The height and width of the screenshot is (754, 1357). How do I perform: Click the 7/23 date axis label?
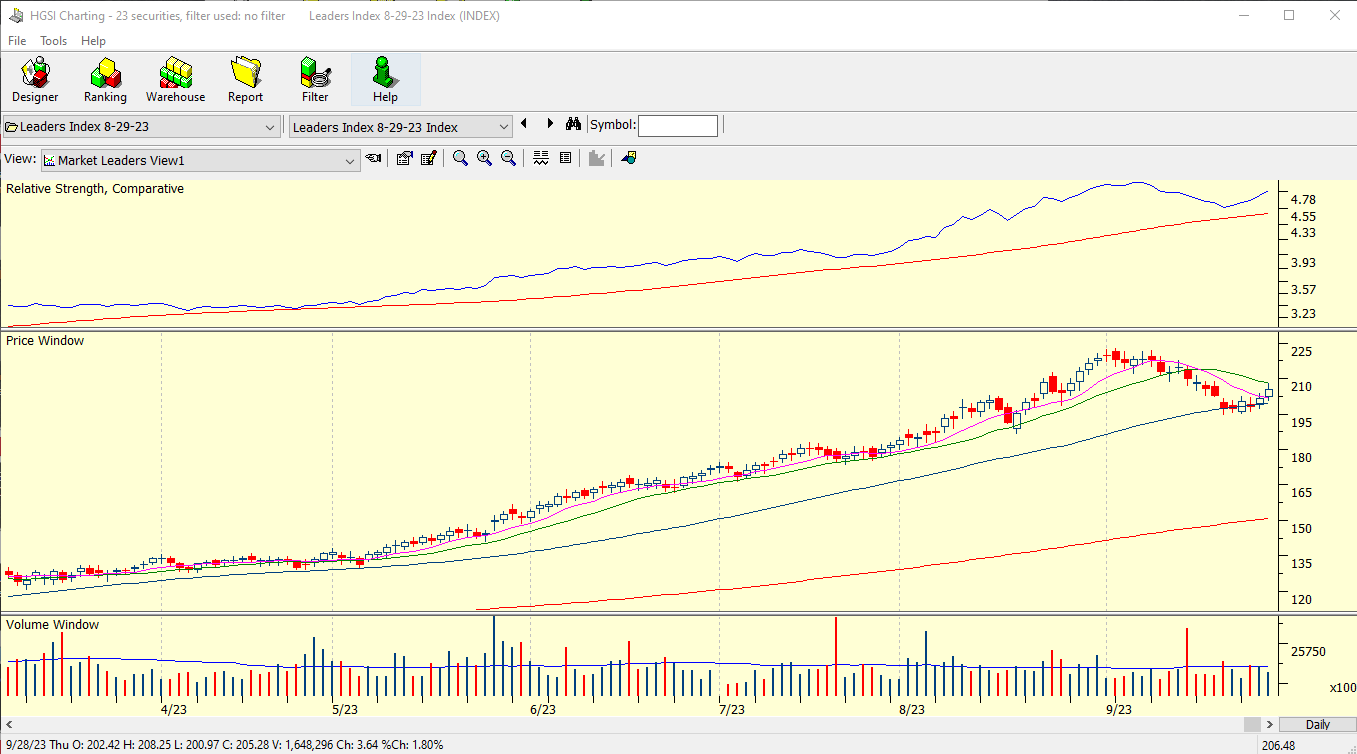point(731,709)
